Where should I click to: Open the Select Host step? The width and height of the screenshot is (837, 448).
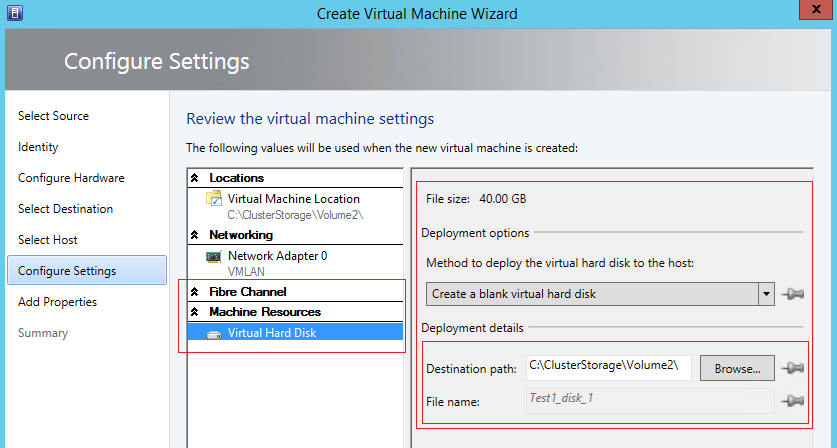coord(48,240)
